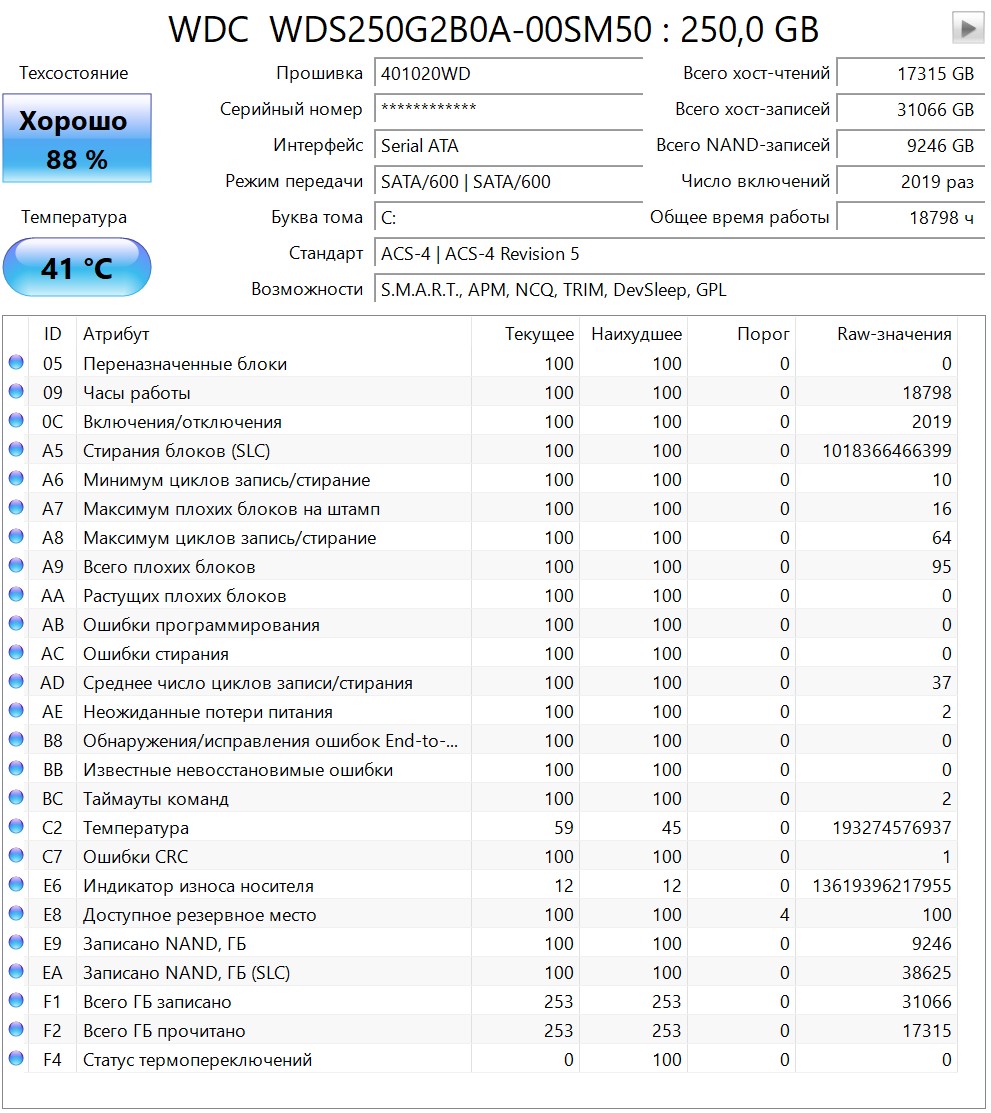991x1113 pixels.
Task: Click status icon of A8 Максимум циклов row
Action: pyautogui.click(x=16, y=537)
